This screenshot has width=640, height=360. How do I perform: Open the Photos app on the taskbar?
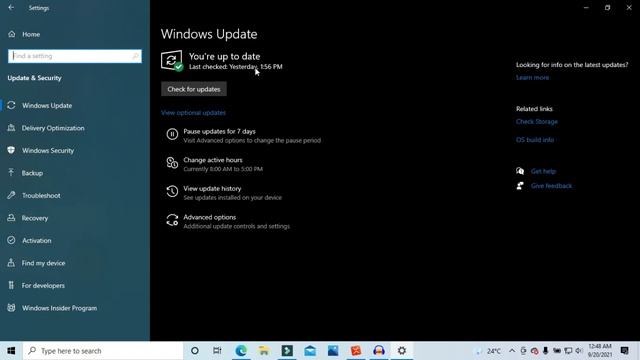point(333,351)
